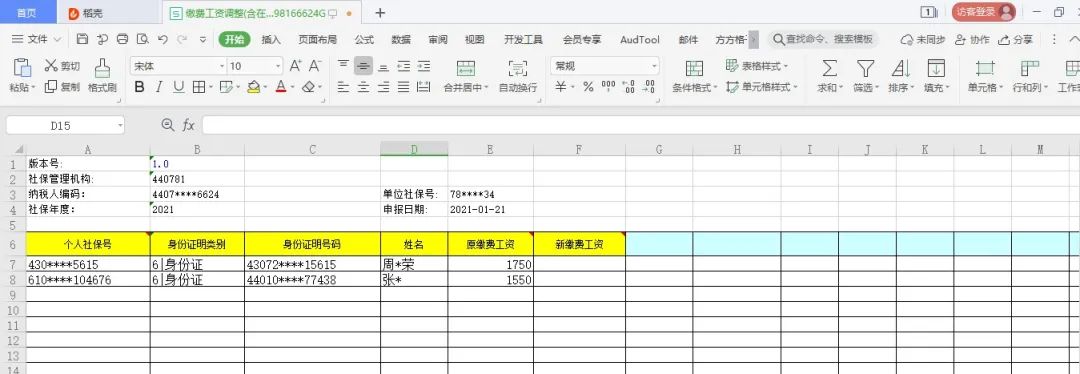The height and width of the screenshot is (374, 1080).
Task: Click the Format Painter (格式刷) icon
Action: pos(103,67)
